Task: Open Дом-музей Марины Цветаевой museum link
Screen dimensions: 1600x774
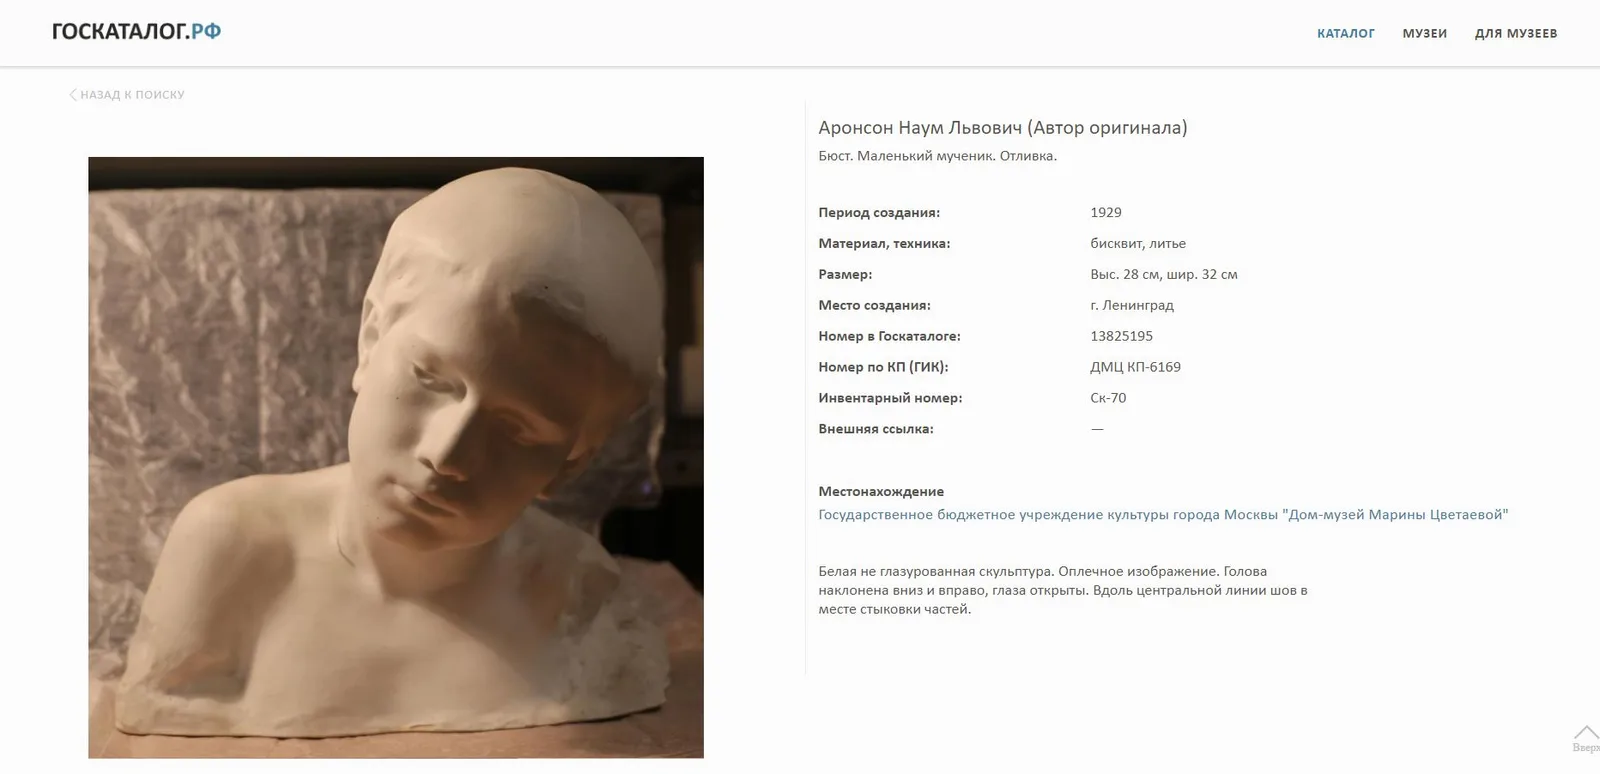Action: 1163,515
